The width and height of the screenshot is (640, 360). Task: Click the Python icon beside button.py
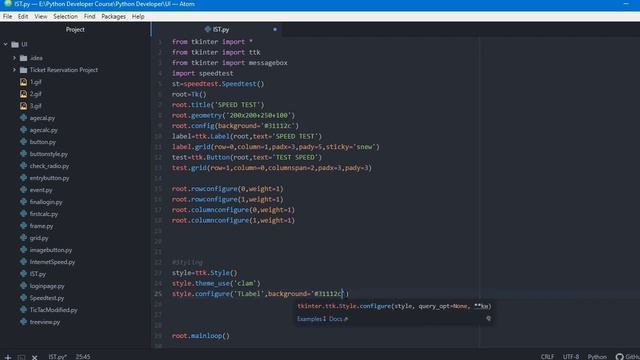tap(23, 142)
